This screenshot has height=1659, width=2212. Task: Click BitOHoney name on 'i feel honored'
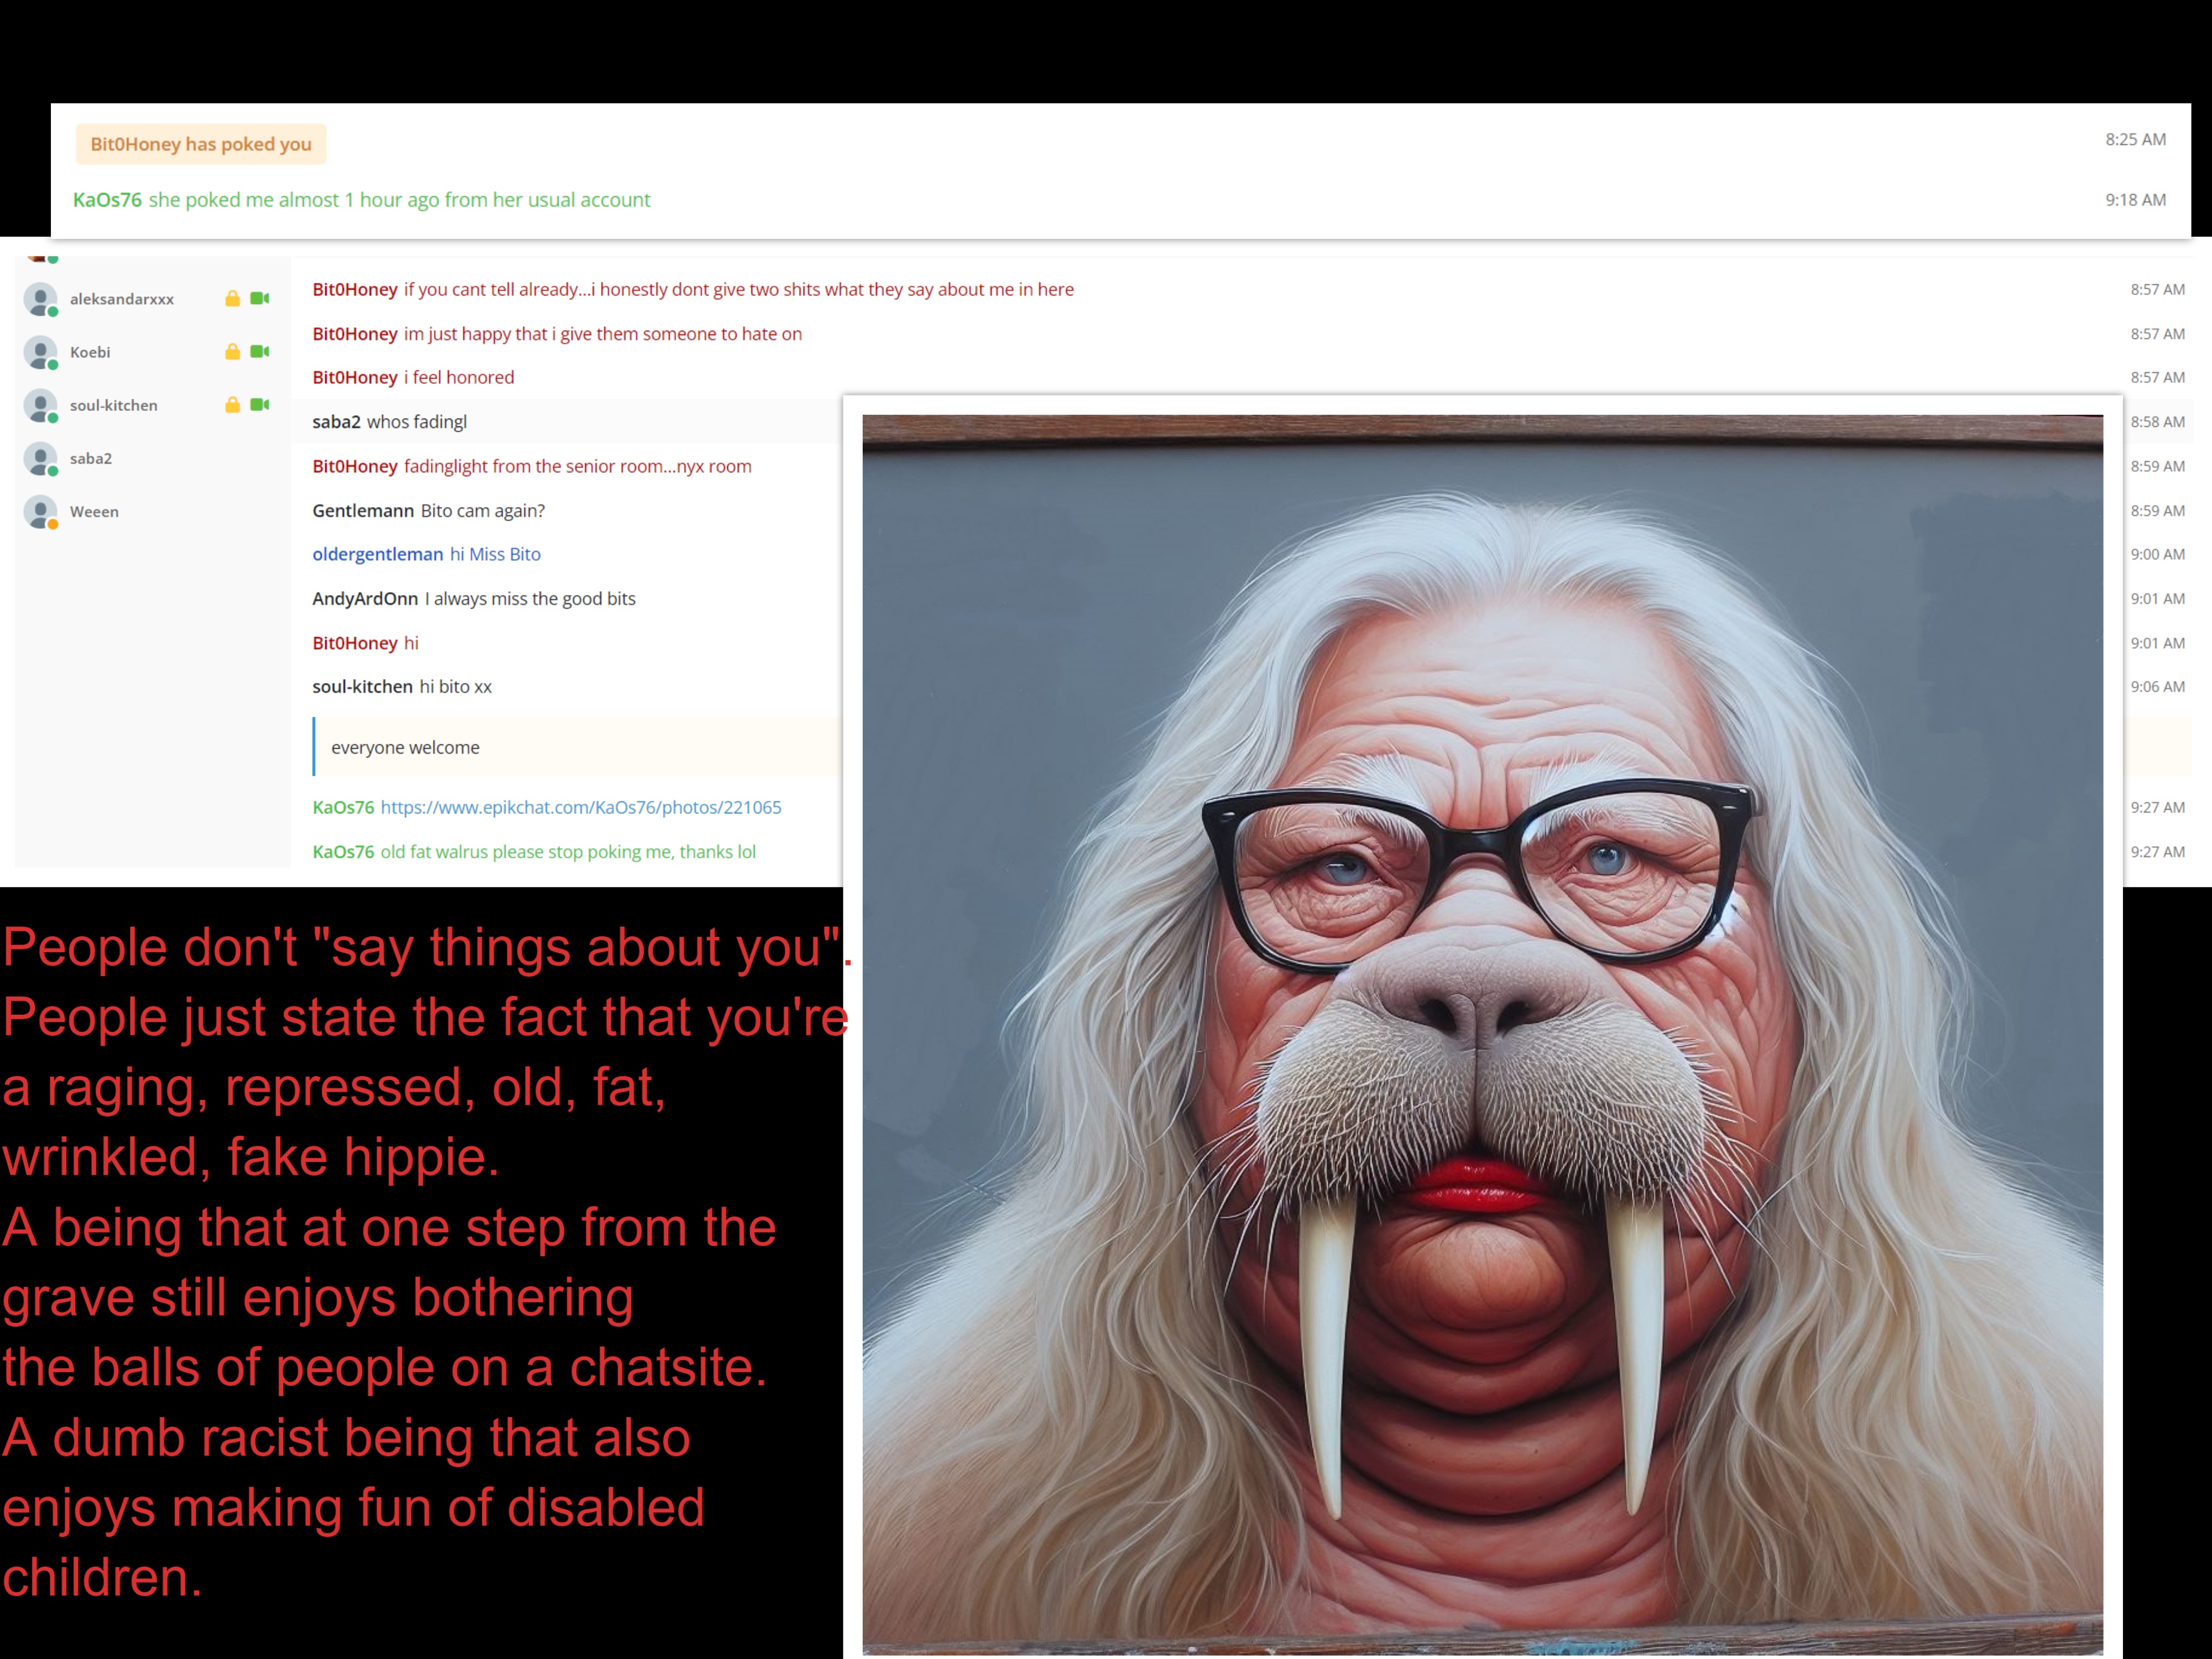[355, 377]
